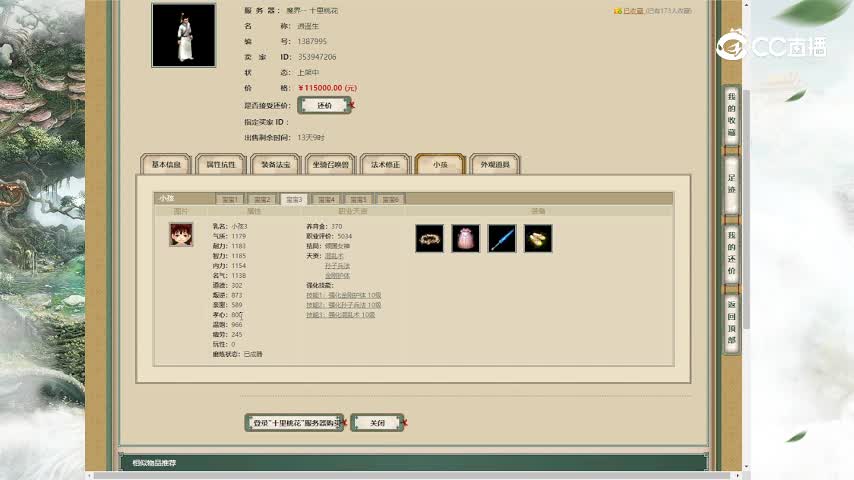Click the child name 小孩3
This screenshot has height=480, width=854.
(240, 227)
